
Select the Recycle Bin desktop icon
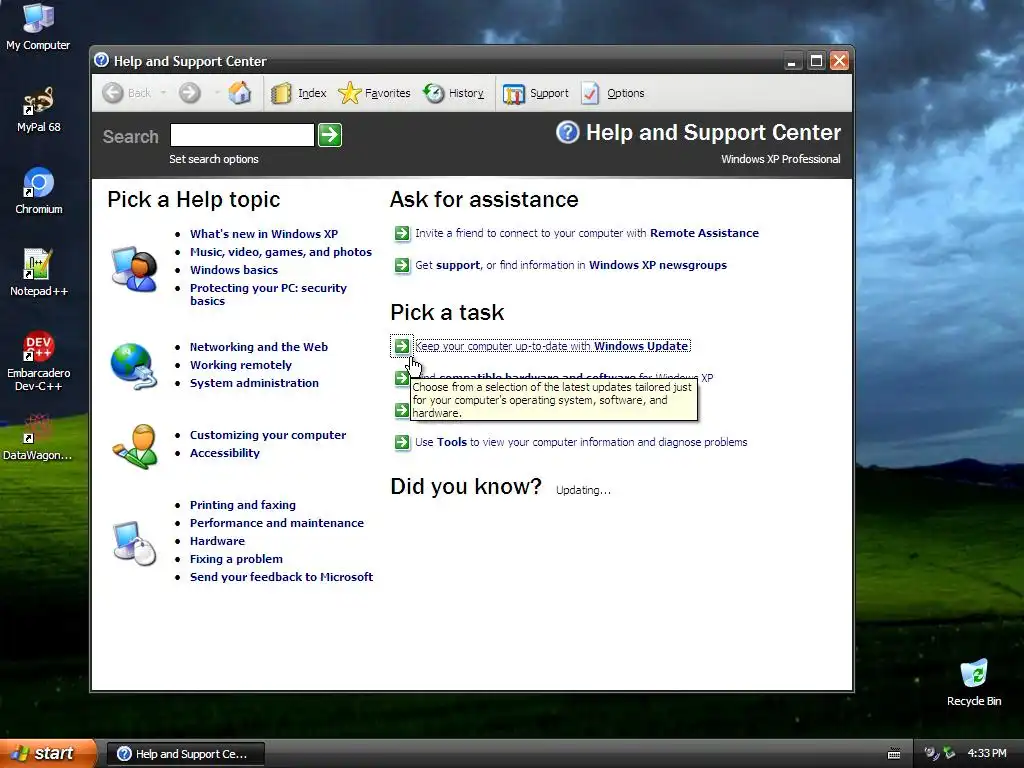974,682
